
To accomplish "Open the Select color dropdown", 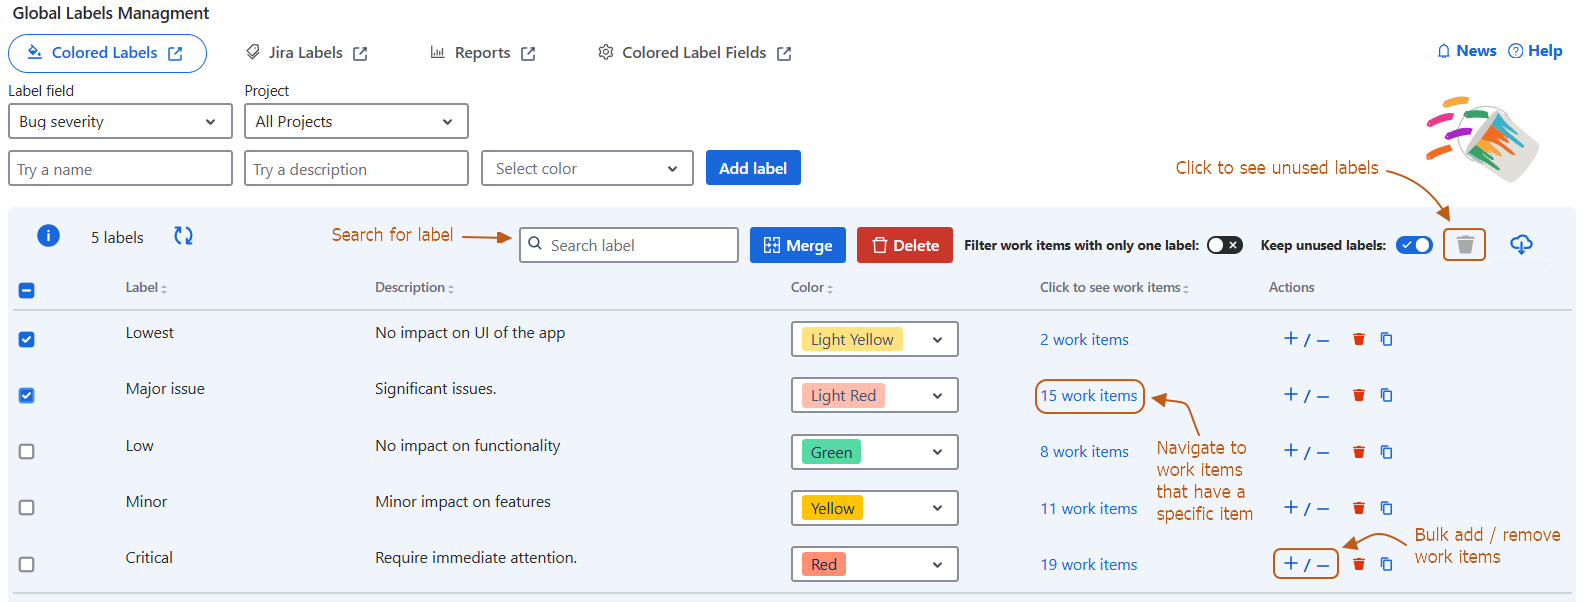I will (587, 168).
